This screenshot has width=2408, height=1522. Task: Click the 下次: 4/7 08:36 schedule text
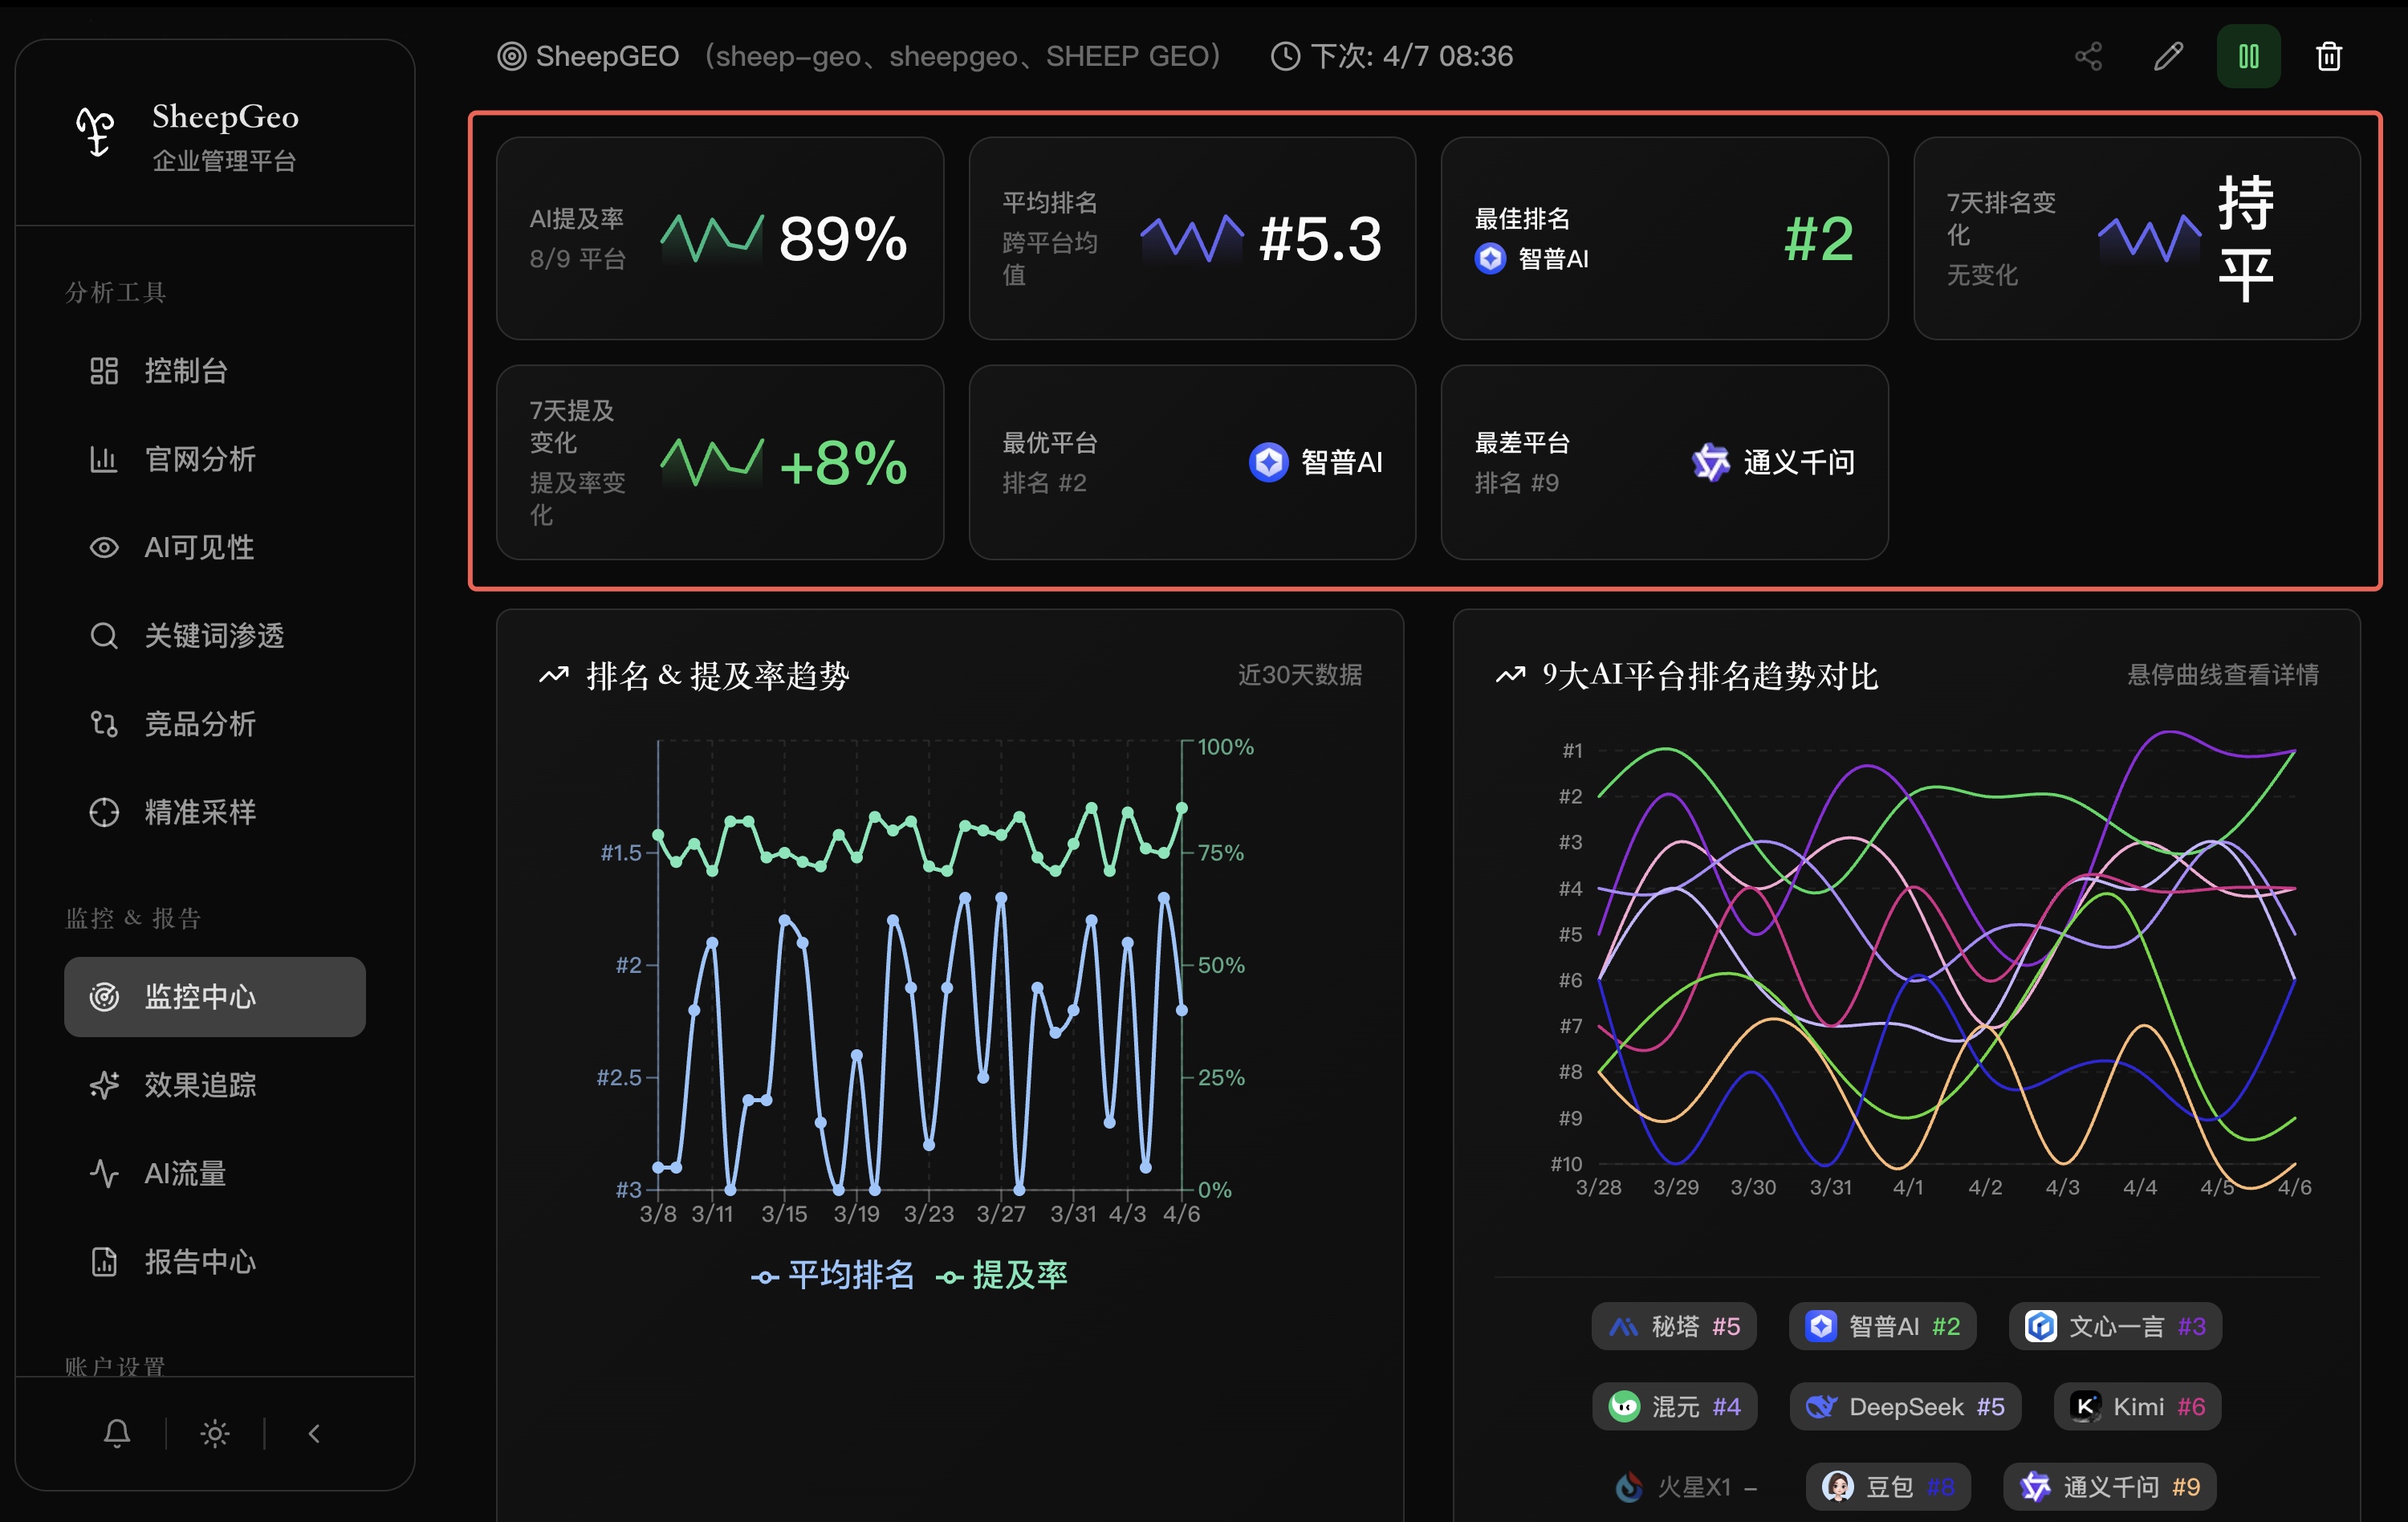tap(1411, 56)
